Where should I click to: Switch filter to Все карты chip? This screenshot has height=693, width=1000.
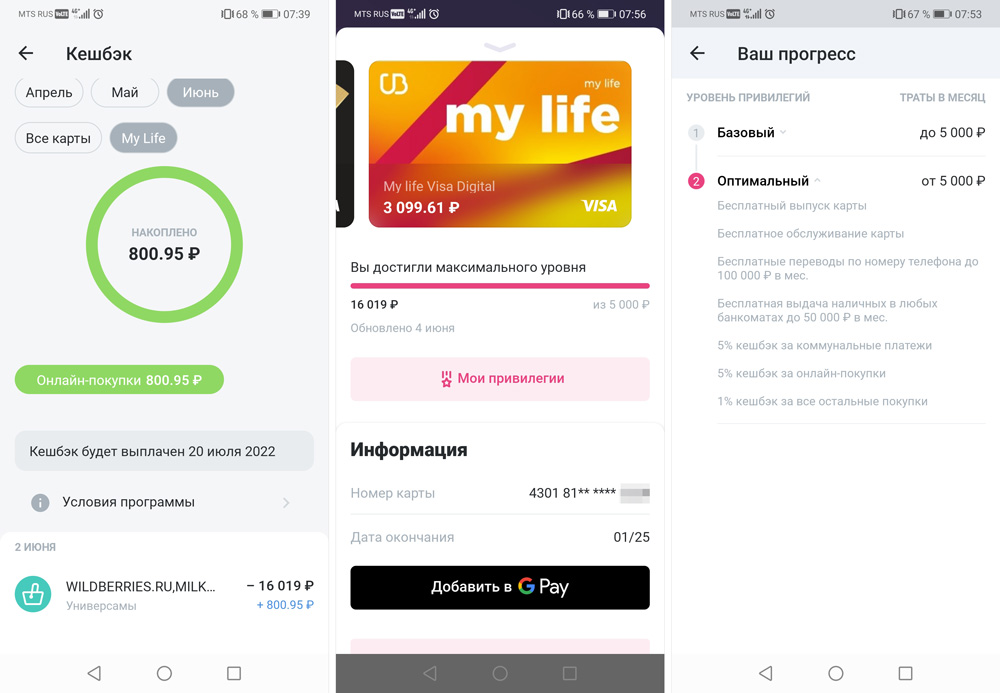pos(58,138)
